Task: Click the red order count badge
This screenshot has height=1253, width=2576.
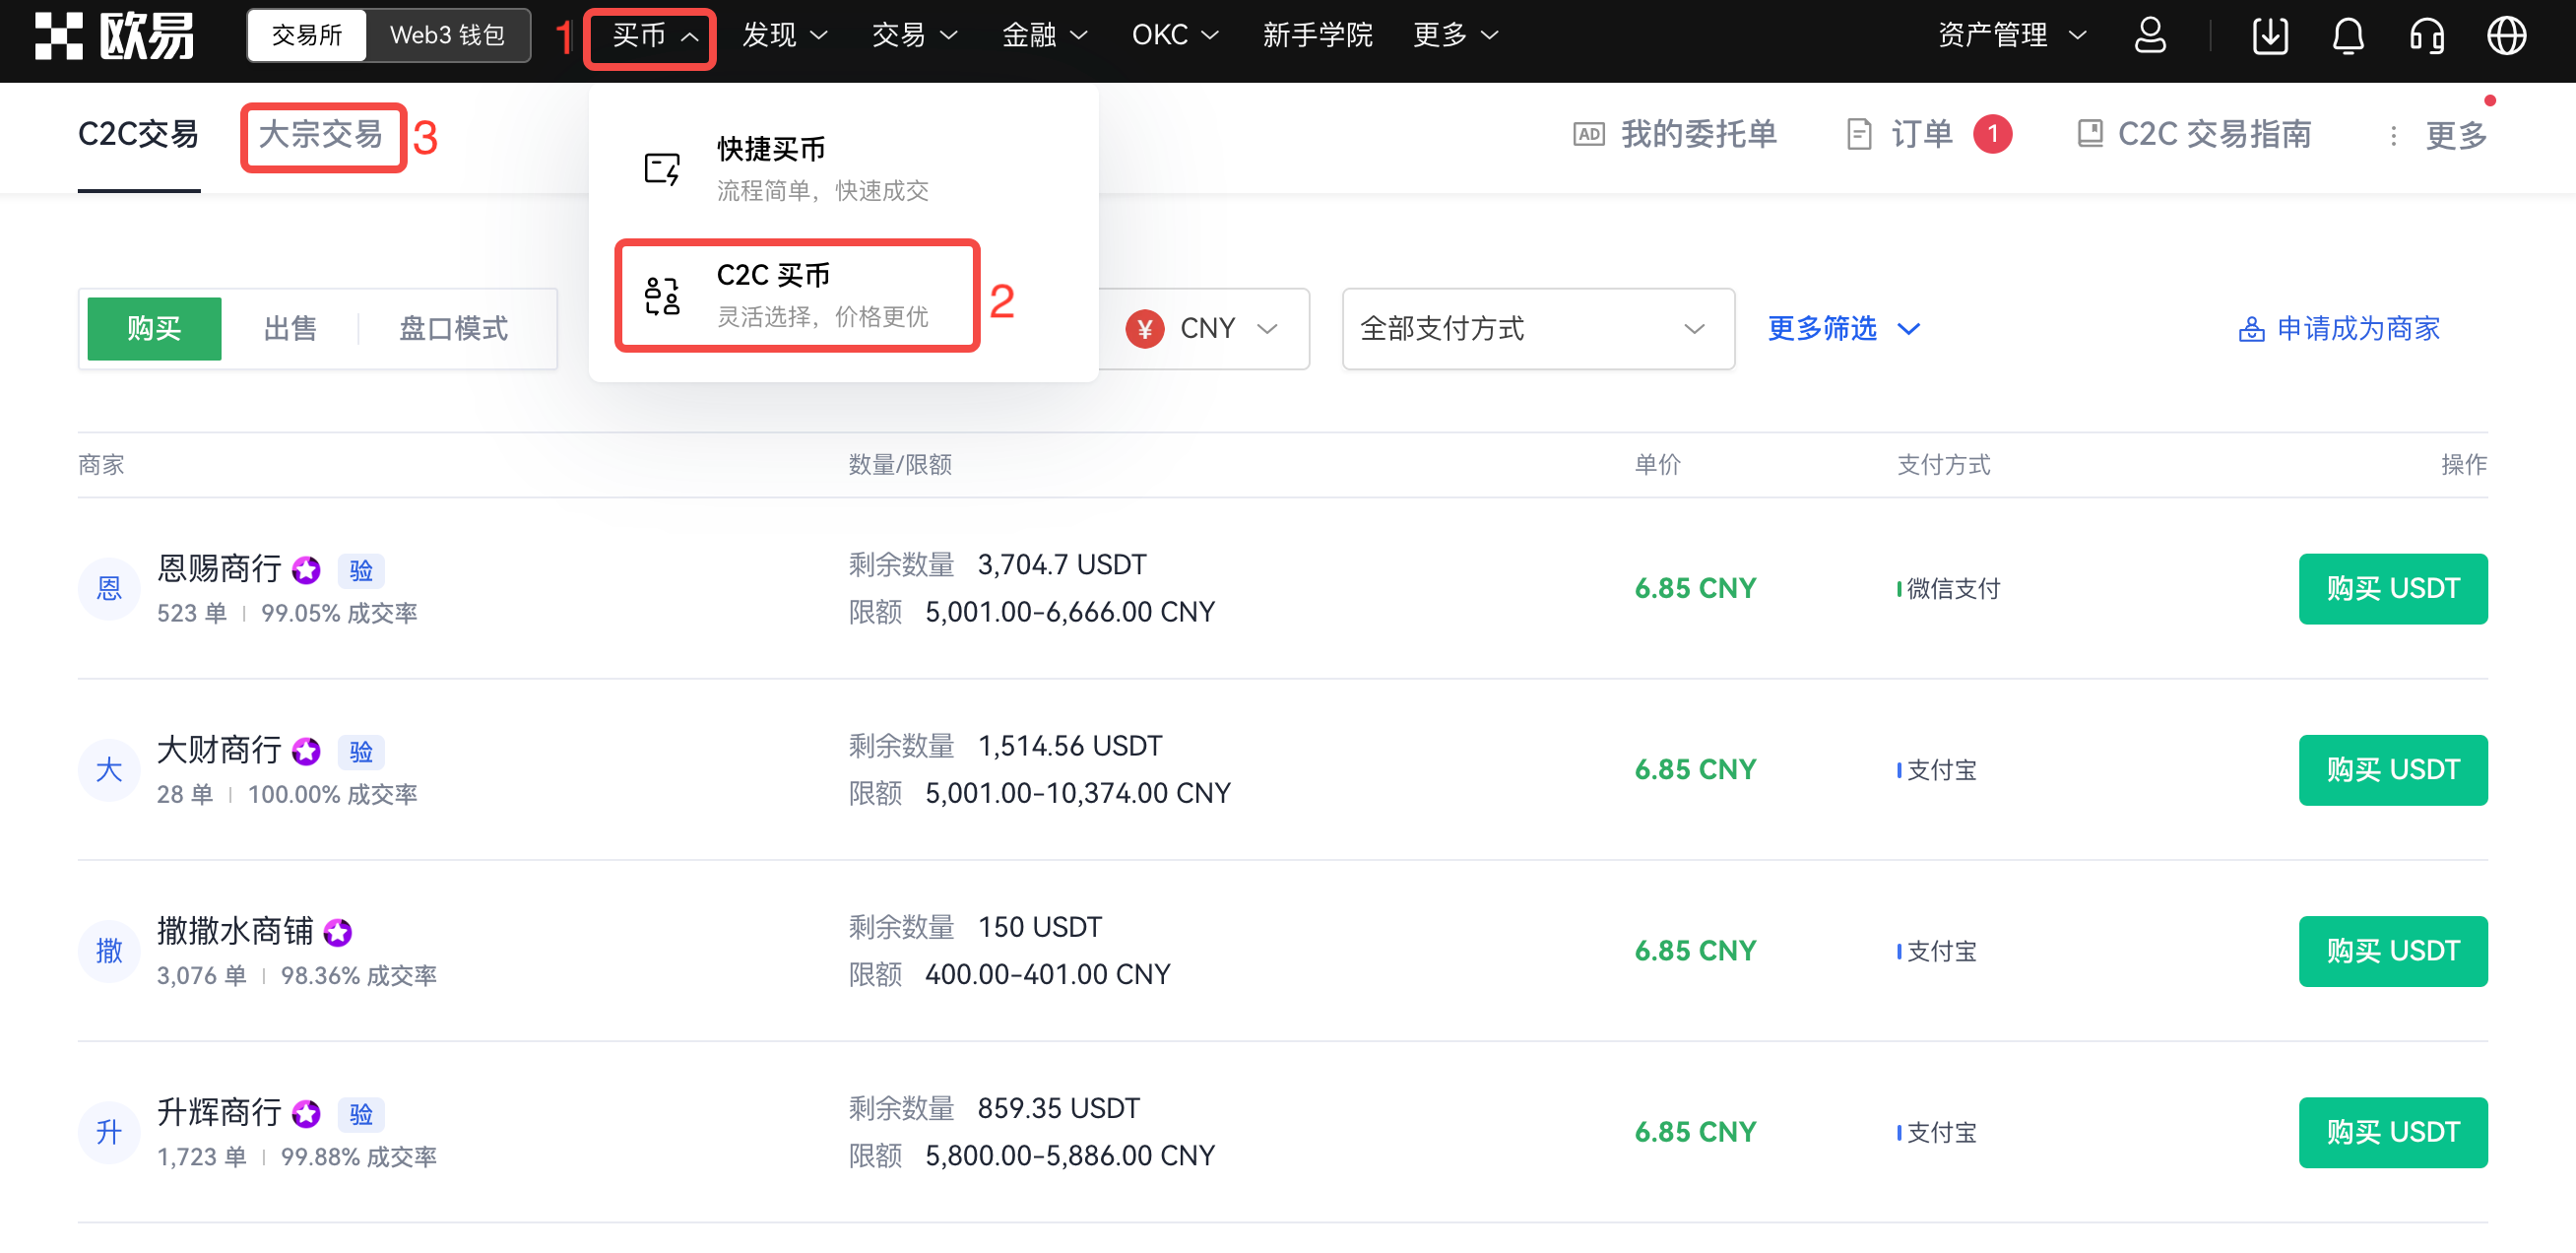Action: coord(1992,134)
